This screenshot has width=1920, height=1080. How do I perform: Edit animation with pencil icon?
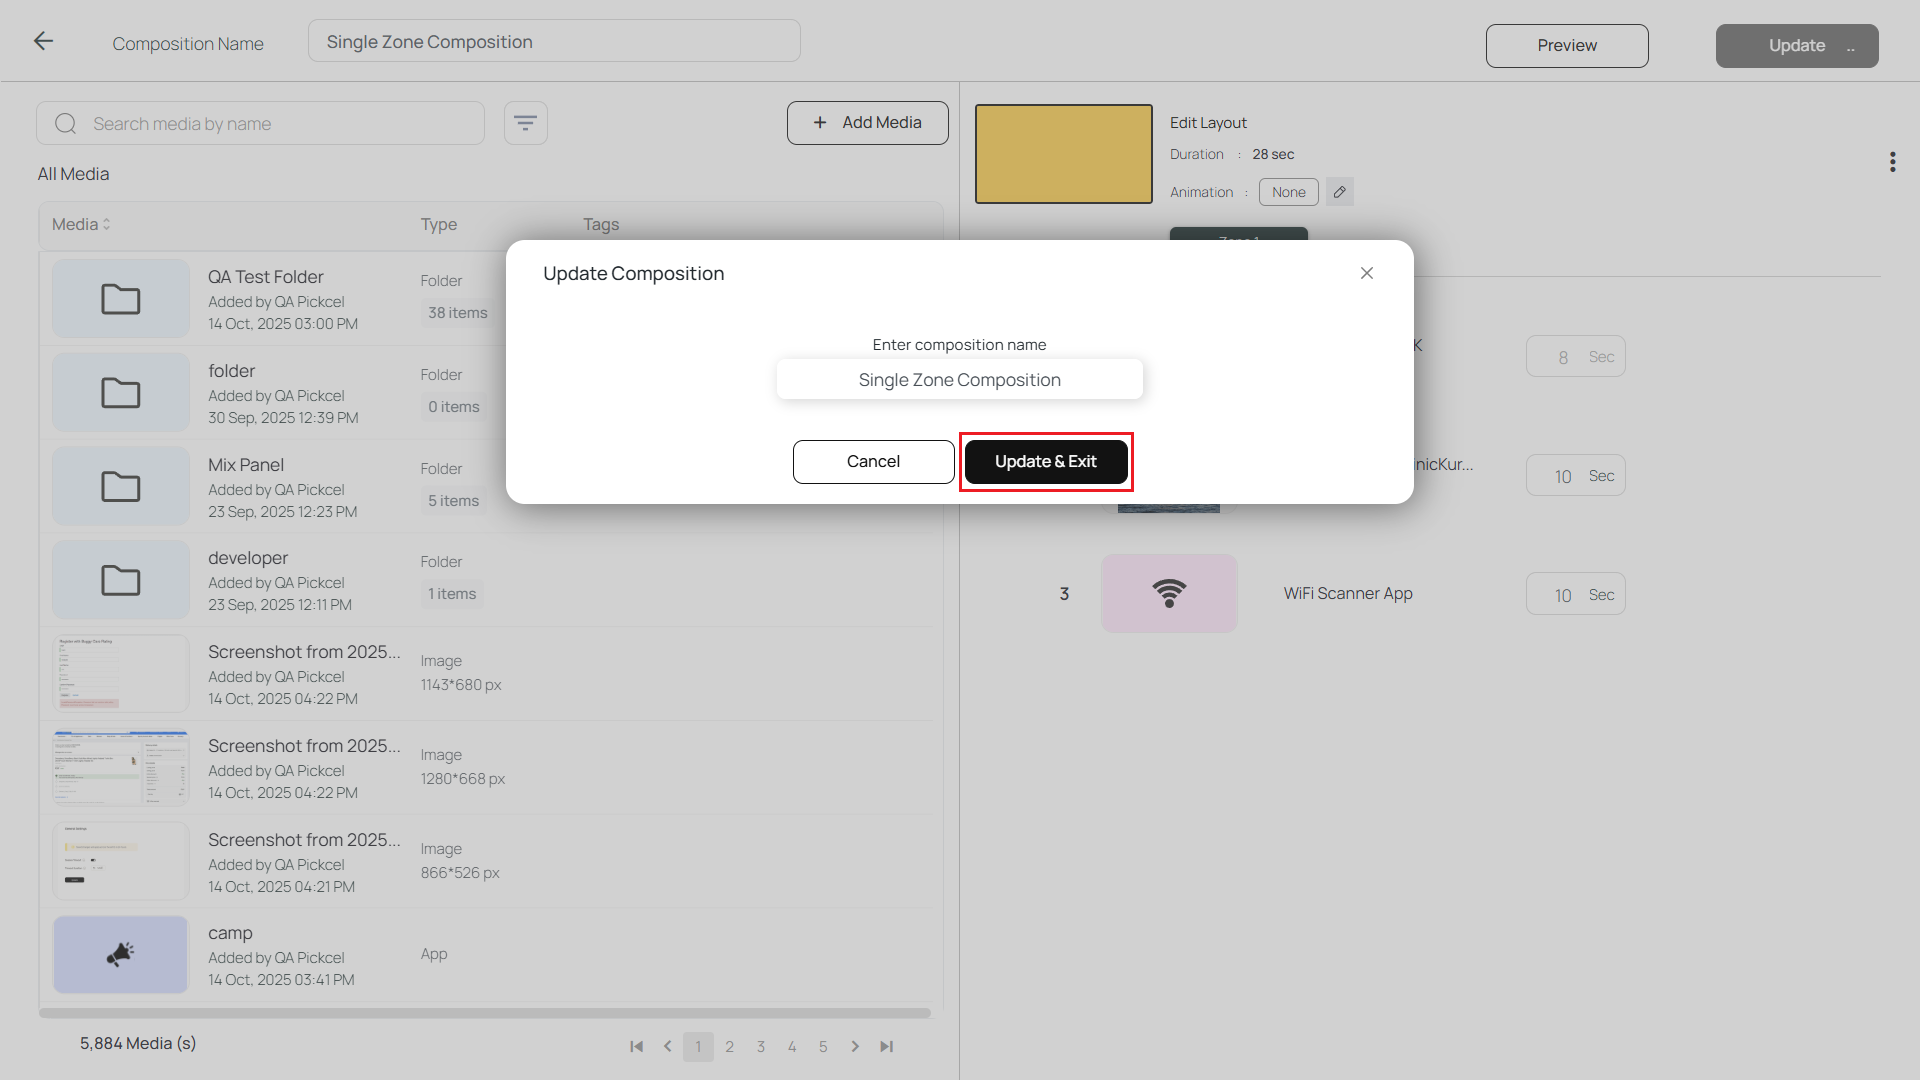click(1339, 192)
